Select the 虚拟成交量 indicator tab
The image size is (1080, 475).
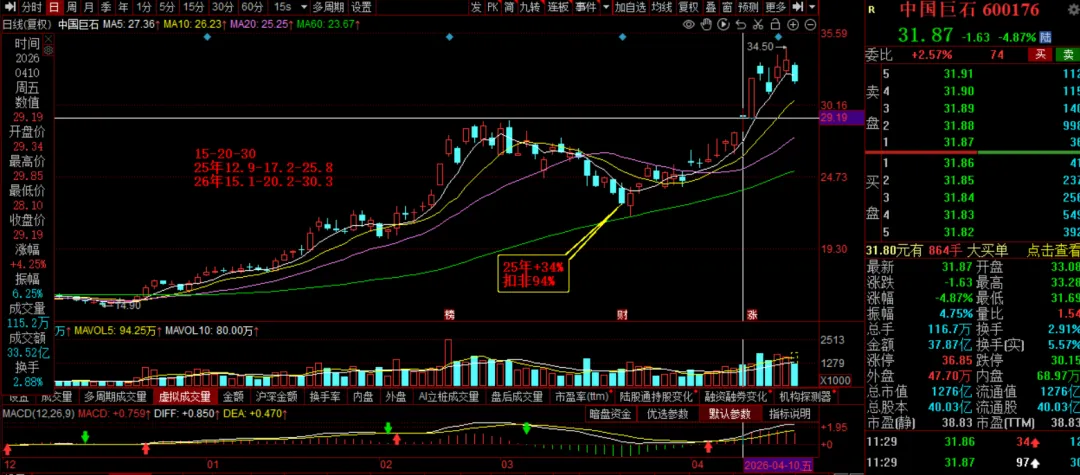[183, 397]
